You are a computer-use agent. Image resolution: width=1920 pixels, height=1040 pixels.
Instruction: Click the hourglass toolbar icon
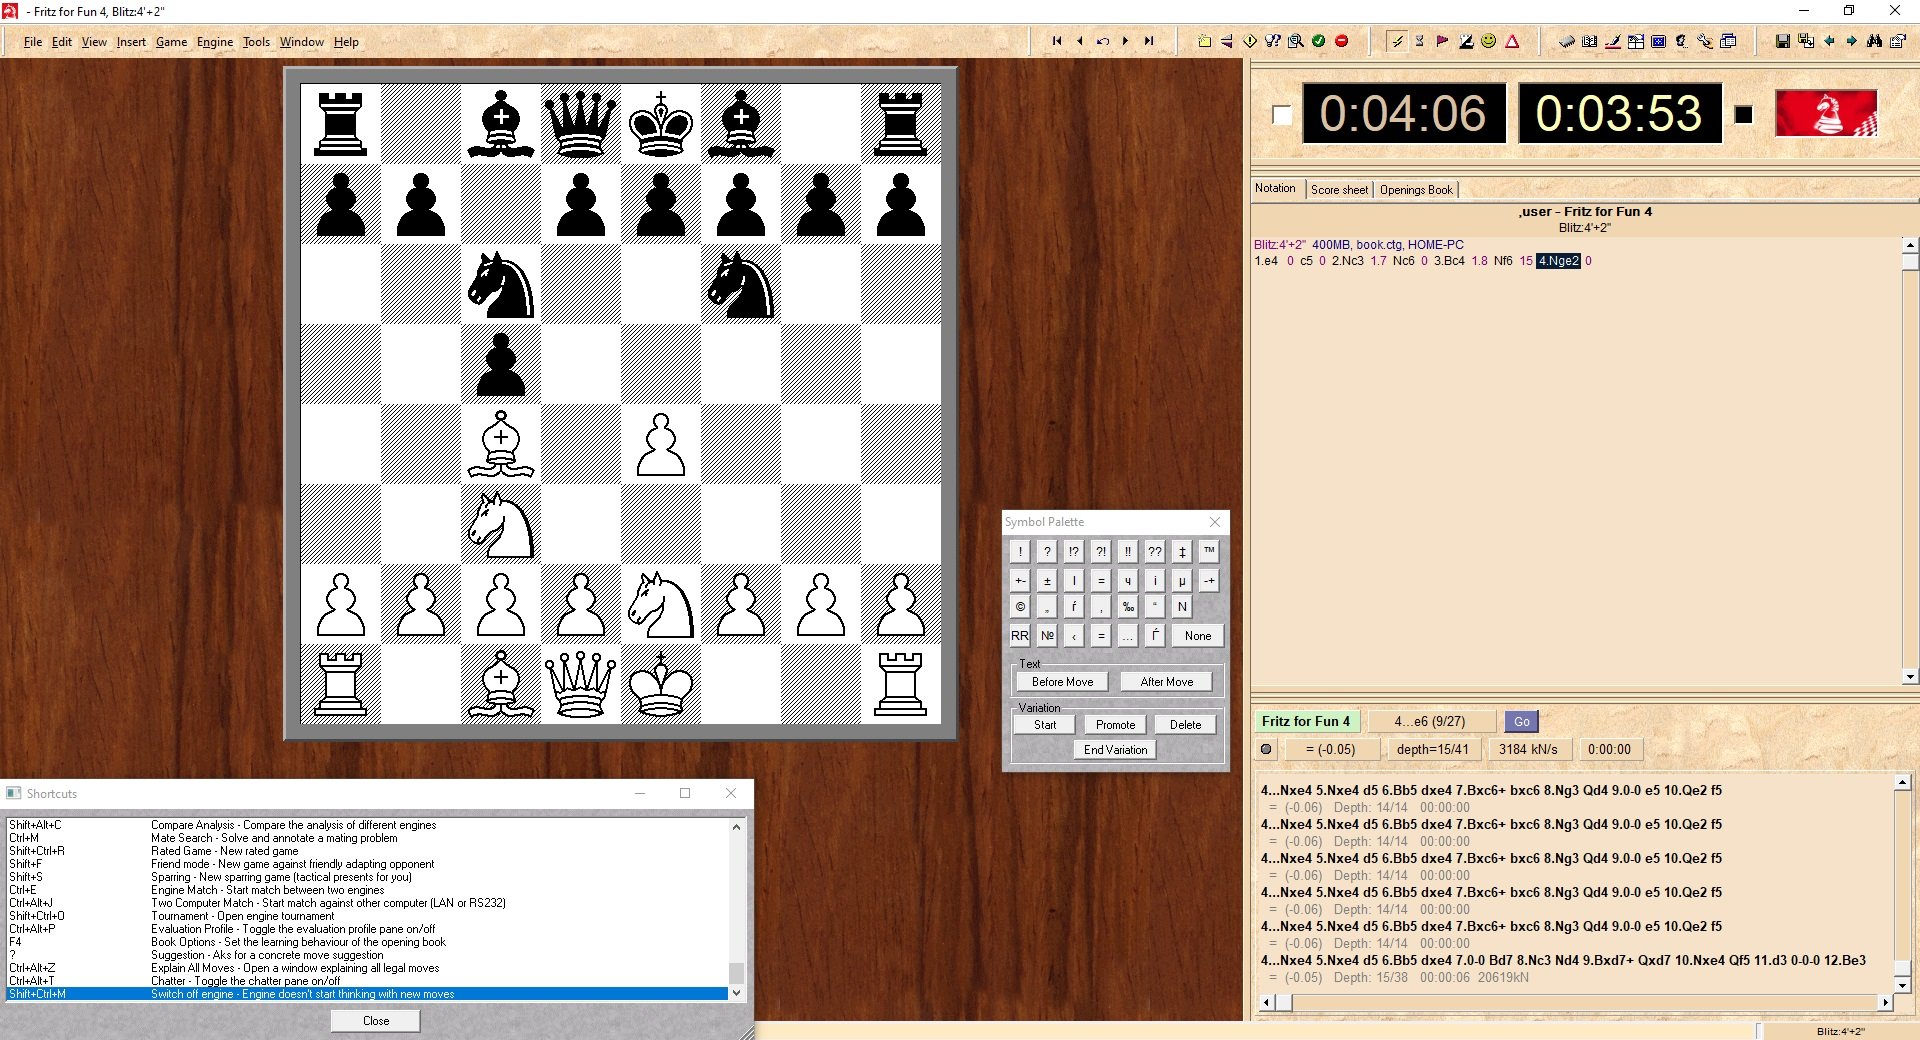coord(1419,41)
